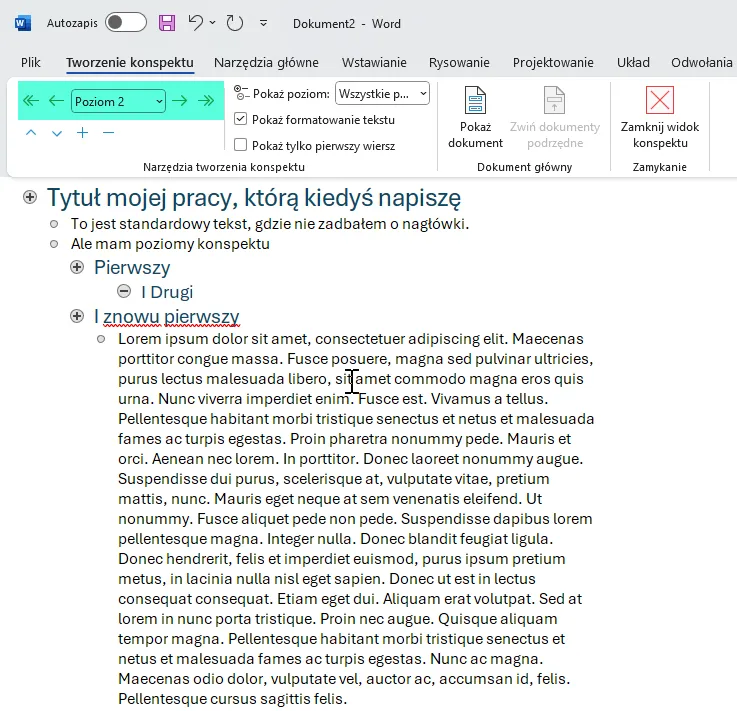
Task: Open the Pokaż poziom dropdown
Action: click(382, 93)
